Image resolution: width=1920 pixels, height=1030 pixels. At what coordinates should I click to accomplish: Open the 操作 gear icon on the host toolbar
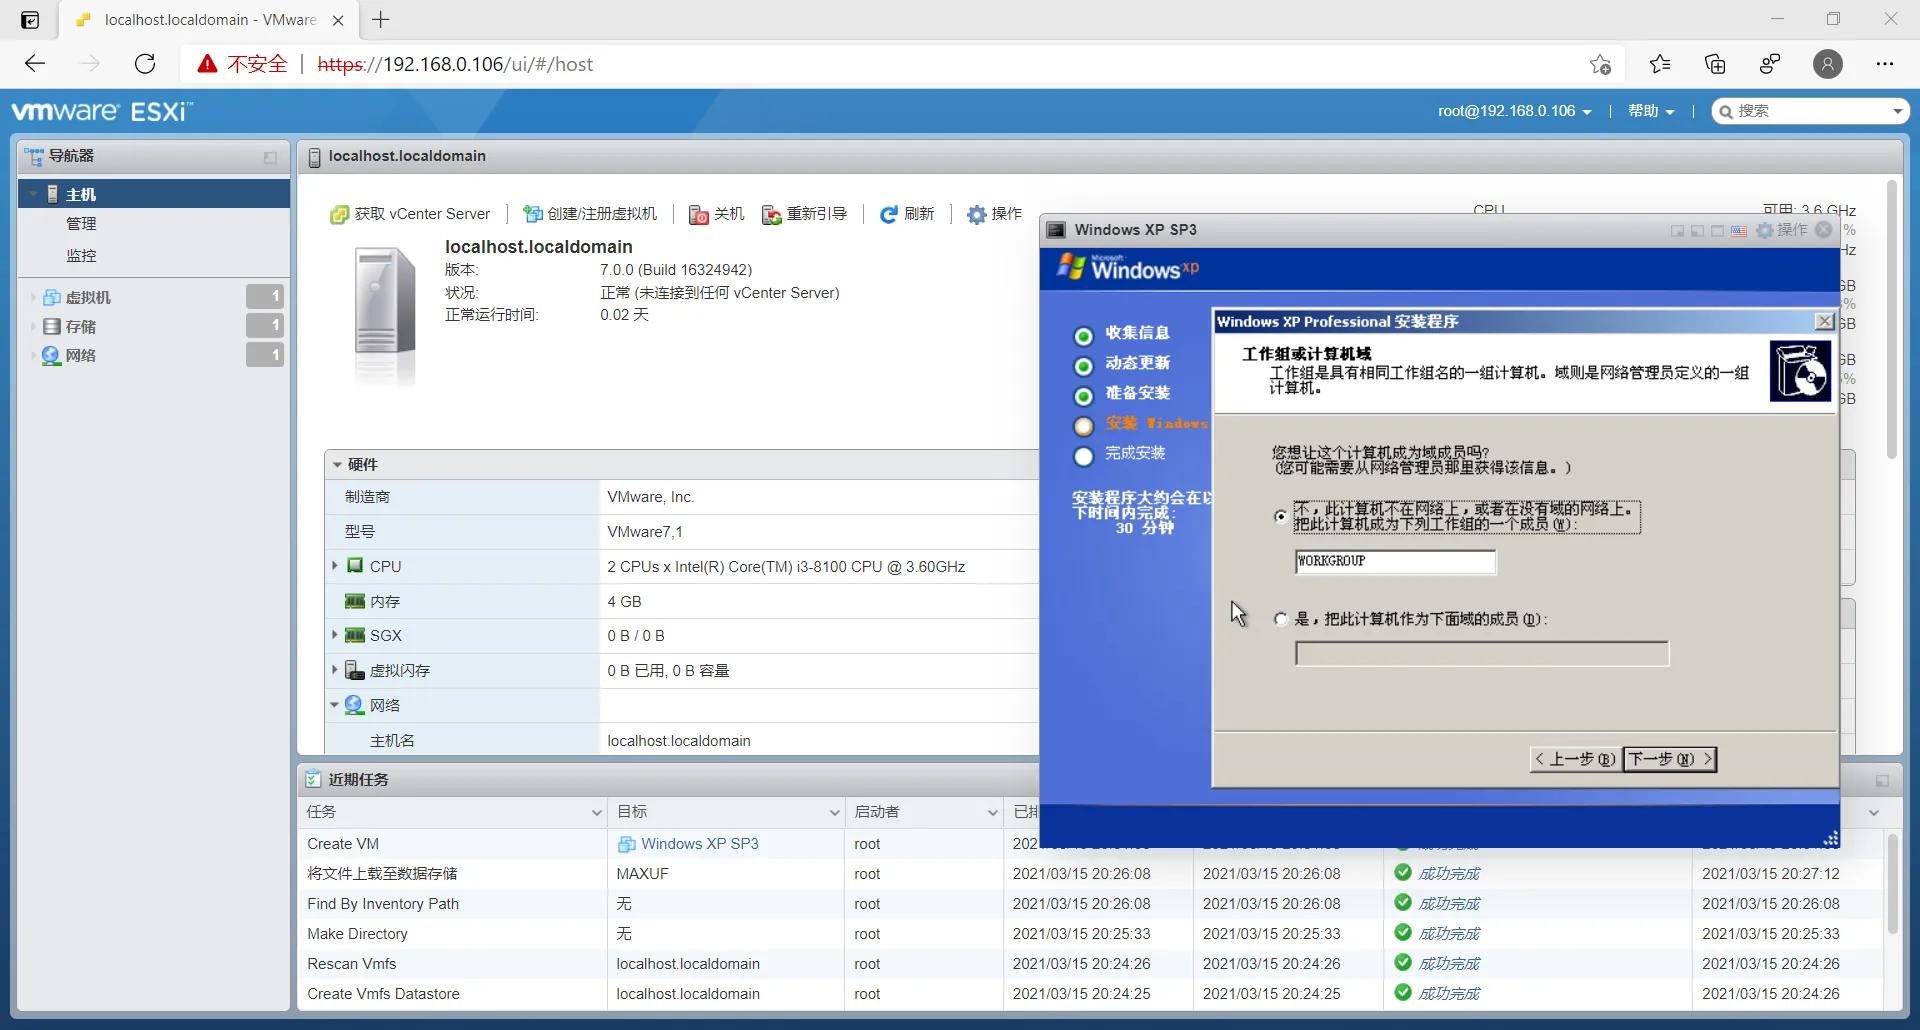[x=977, y=214]
